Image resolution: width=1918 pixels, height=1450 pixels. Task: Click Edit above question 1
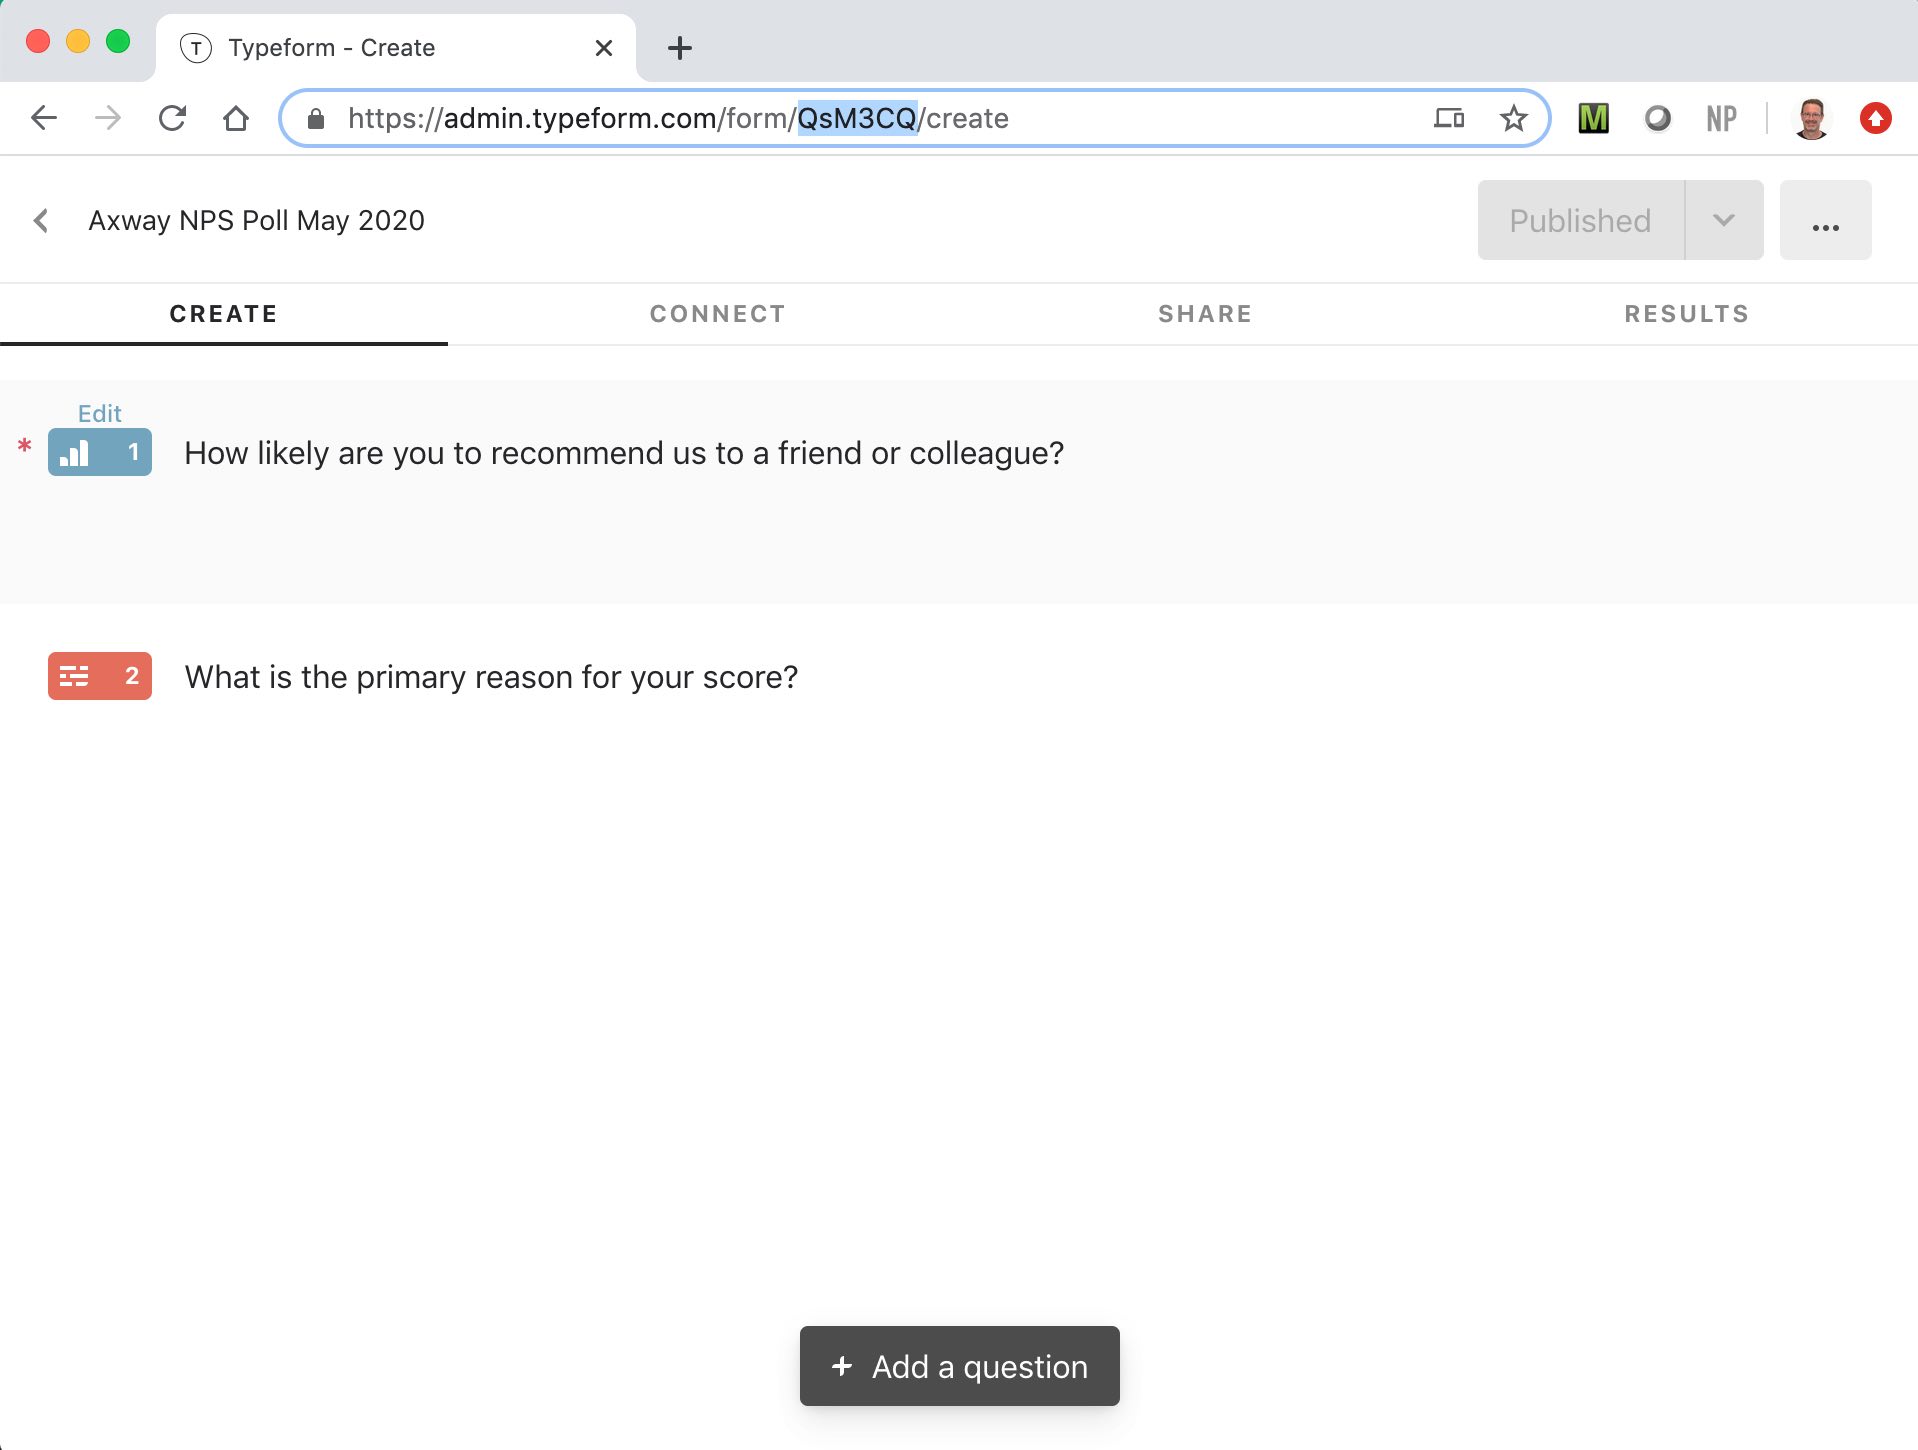100,413
